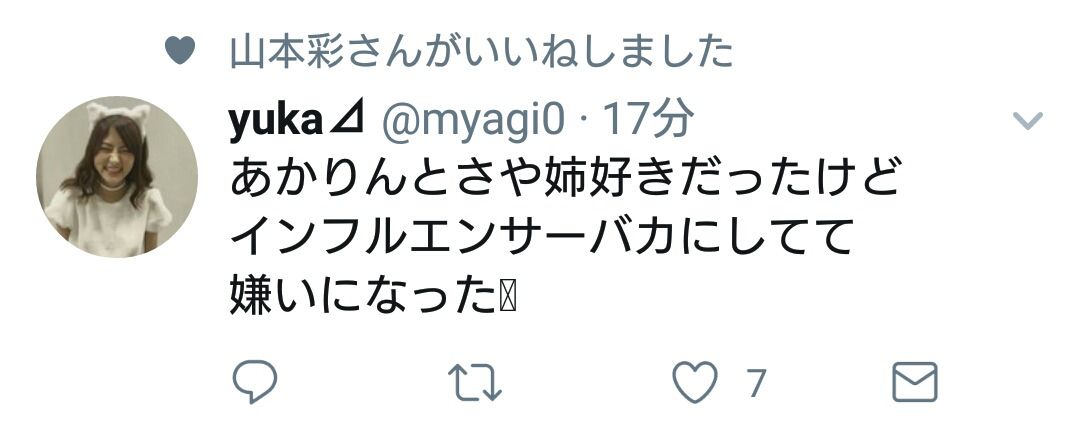Retweet this post using the arrows icon
The image size is (1080, 436).
[475, 382]
